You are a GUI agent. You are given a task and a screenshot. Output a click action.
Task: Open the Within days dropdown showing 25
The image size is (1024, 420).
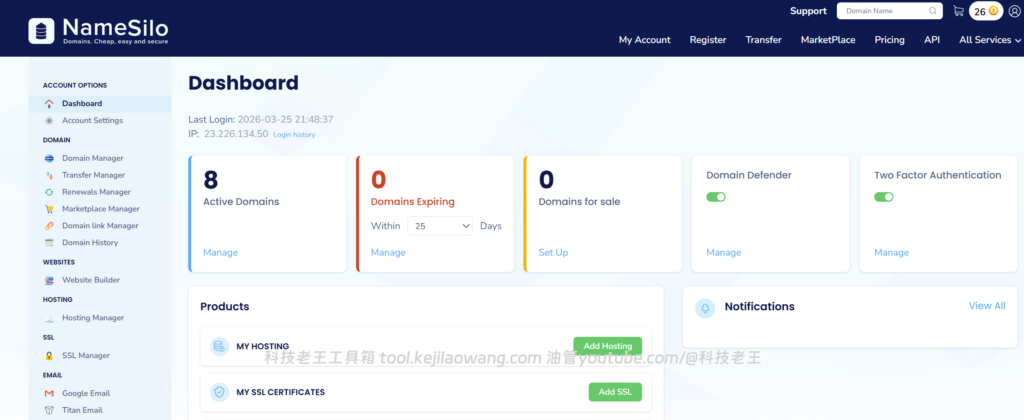click(440, 226)
